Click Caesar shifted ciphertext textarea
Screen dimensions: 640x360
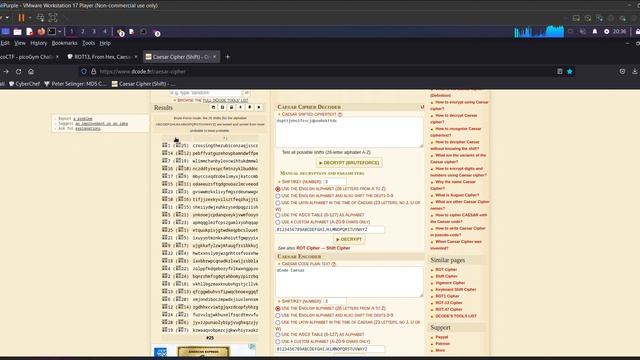click(349, 132)
